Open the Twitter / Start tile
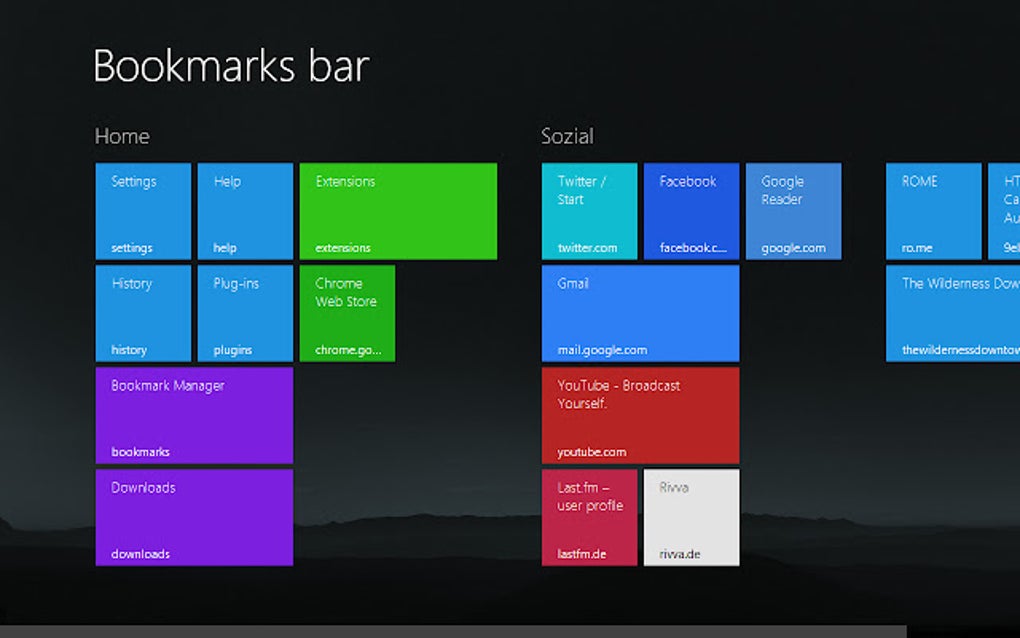 pos(589,211)
